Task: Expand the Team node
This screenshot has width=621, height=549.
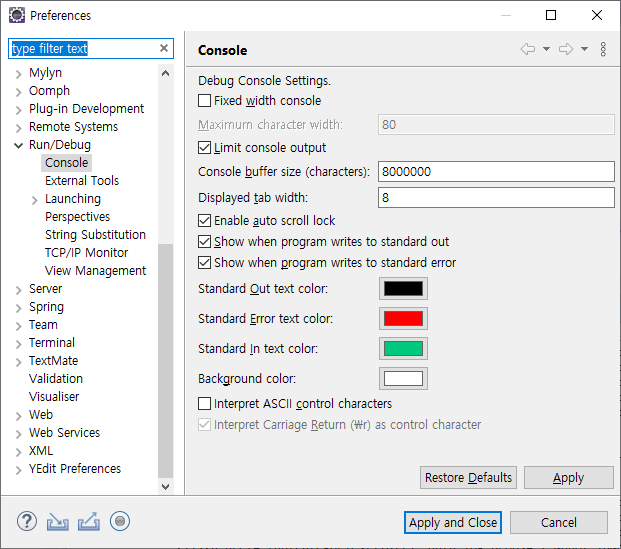Action: pos(18,326)
